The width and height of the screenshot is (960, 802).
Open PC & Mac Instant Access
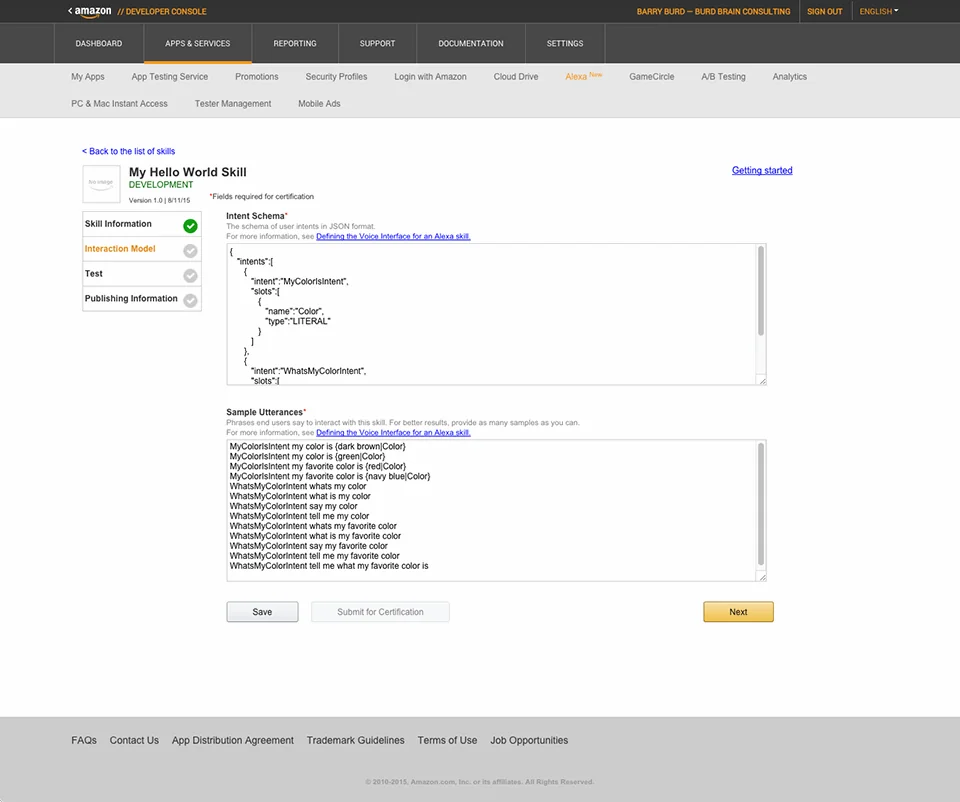119,103
